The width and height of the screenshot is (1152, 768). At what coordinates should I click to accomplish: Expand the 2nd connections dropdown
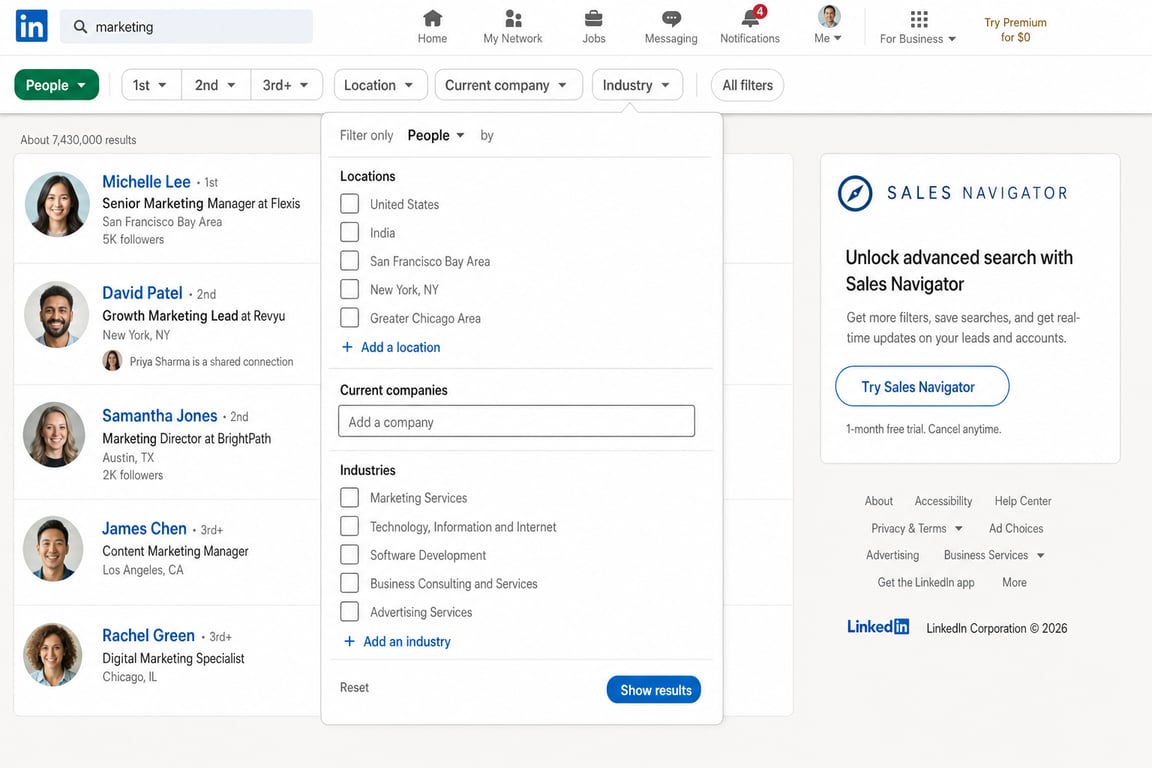[x=216, y=85]
